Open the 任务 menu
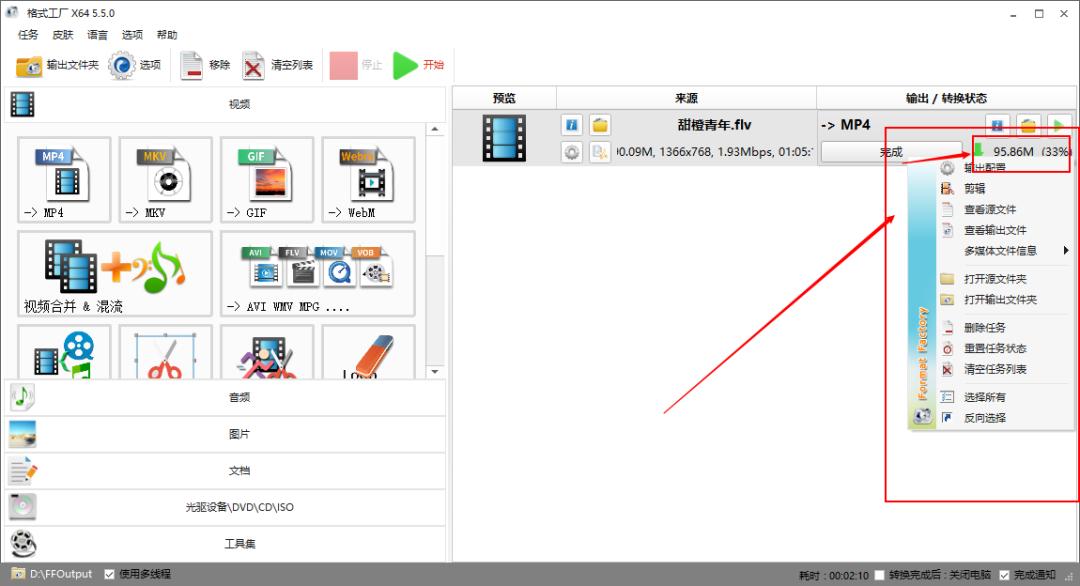The width and height of the screenshot is (1080, 586). click(x=28, y=34)
